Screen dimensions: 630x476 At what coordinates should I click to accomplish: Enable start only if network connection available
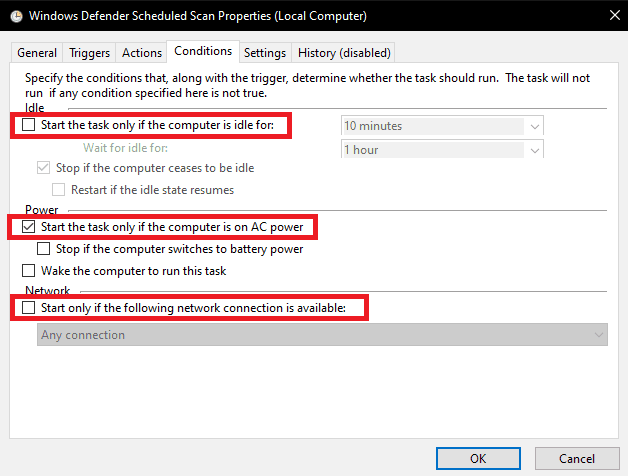[x=29, y=308]
